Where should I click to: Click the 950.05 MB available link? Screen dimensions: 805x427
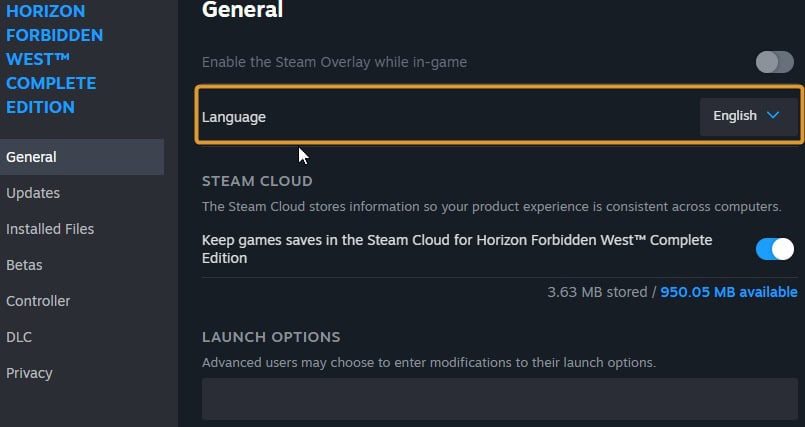coord(729,292)
